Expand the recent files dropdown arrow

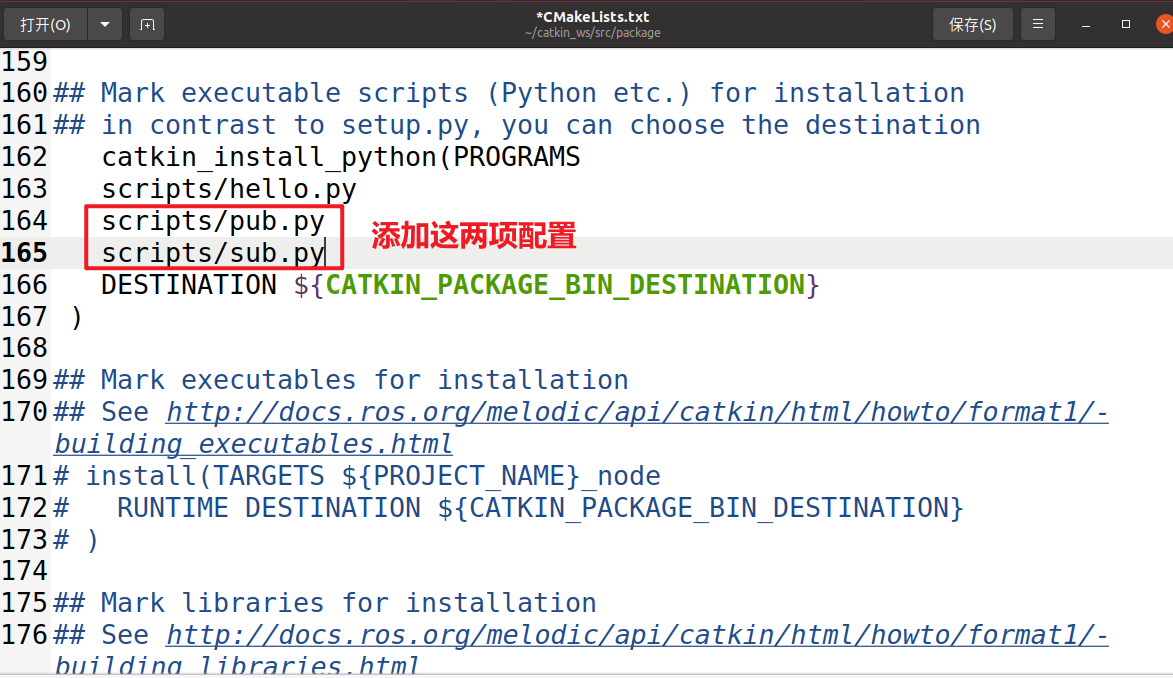104,24
